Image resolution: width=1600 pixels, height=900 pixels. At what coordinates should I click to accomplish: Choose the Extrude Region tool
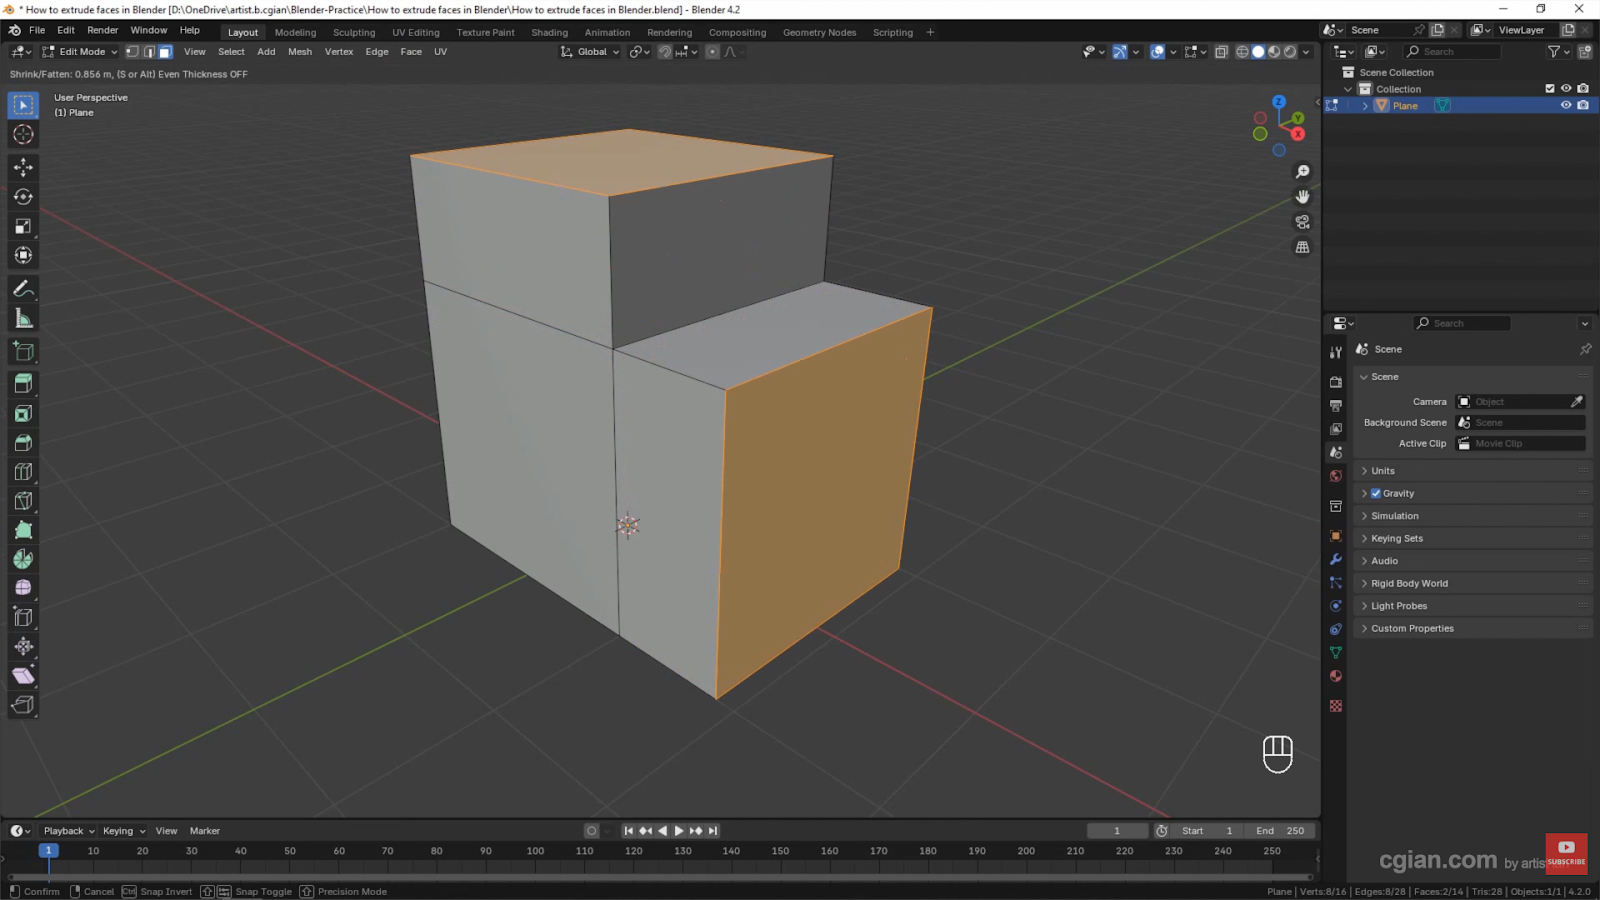pyautogui.click(x=23, y=384)
